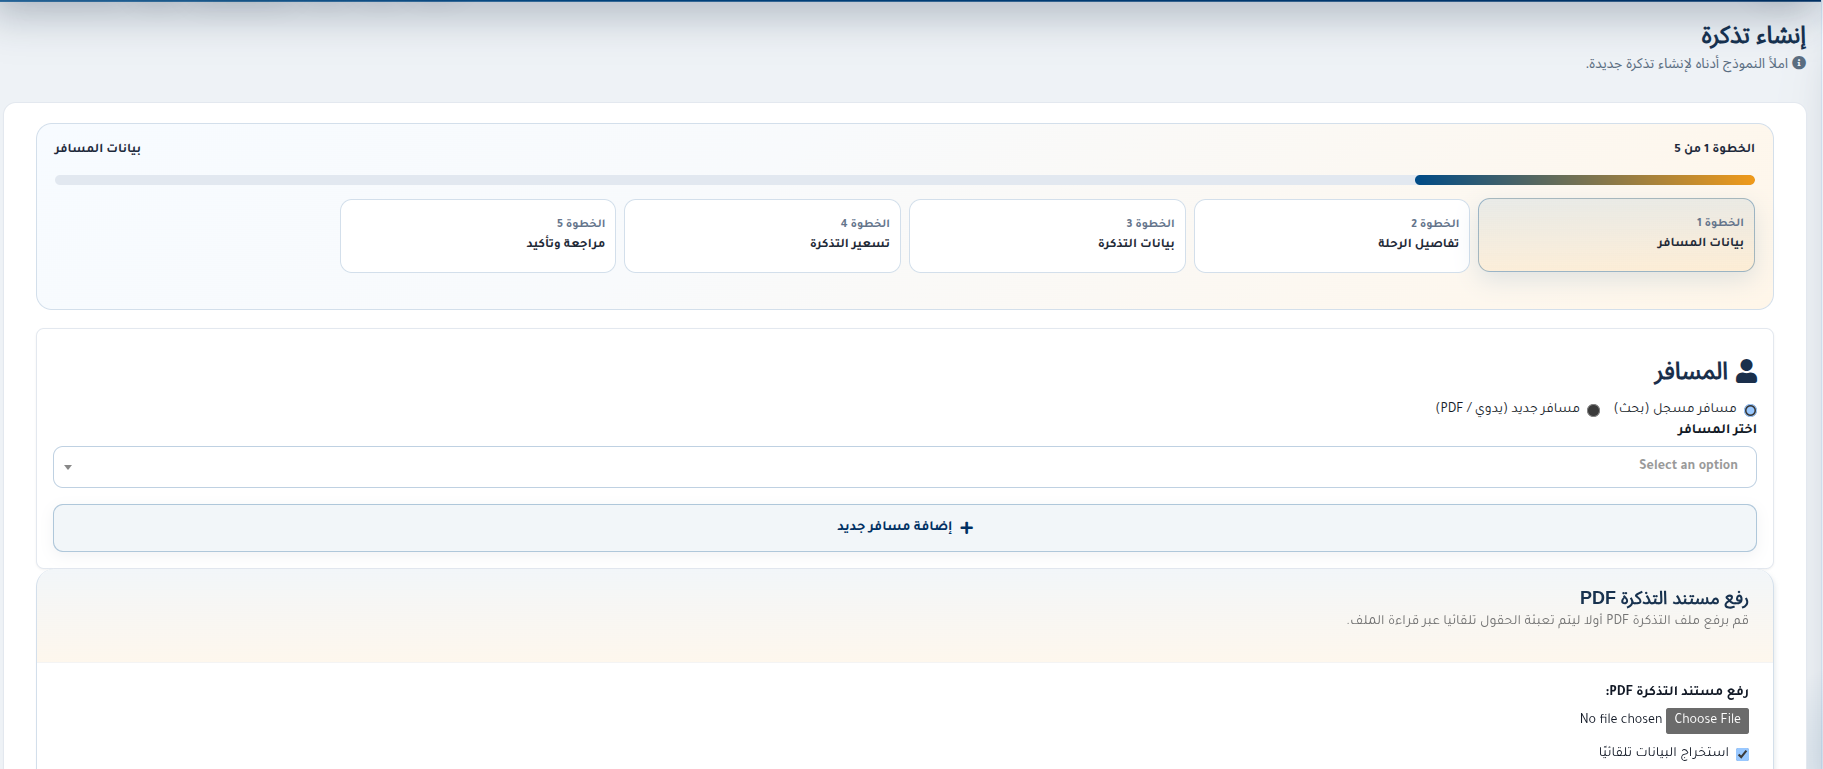Click the traveler person icon

[x=1746, y=371]
